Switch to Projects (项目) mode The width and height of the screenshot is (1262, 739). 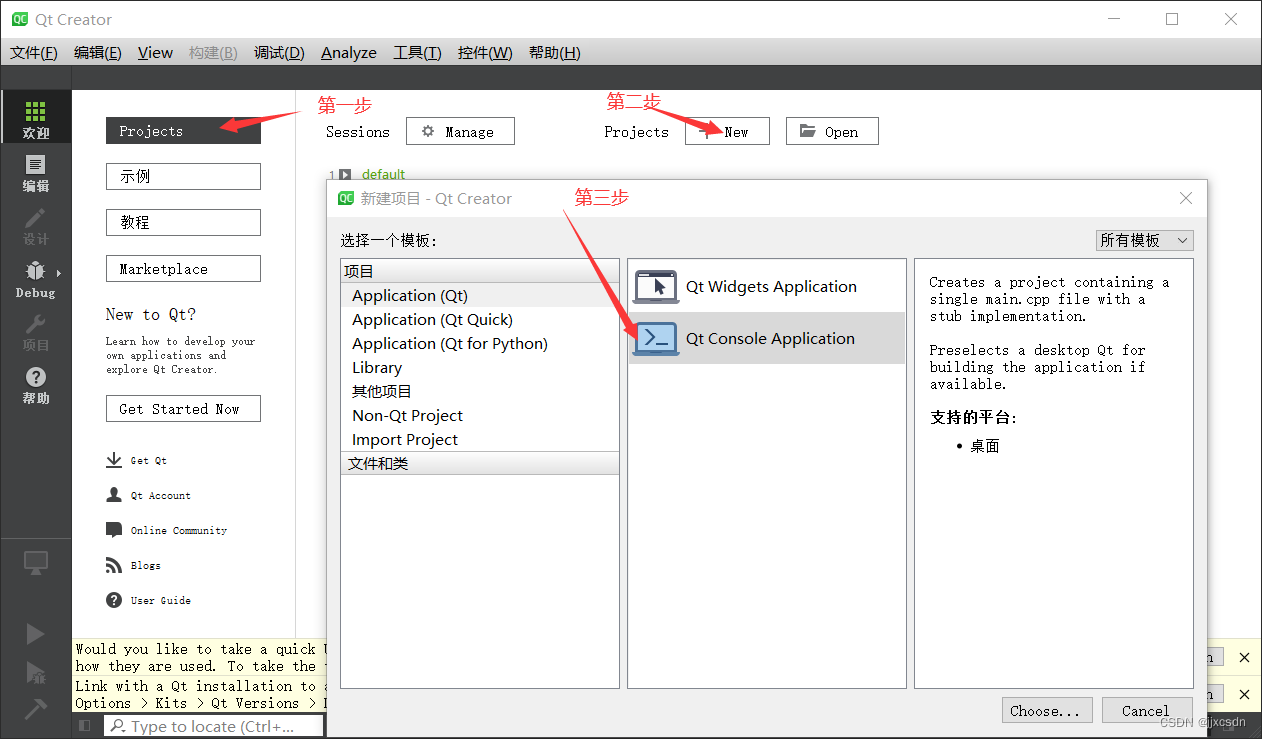[36, 331]
